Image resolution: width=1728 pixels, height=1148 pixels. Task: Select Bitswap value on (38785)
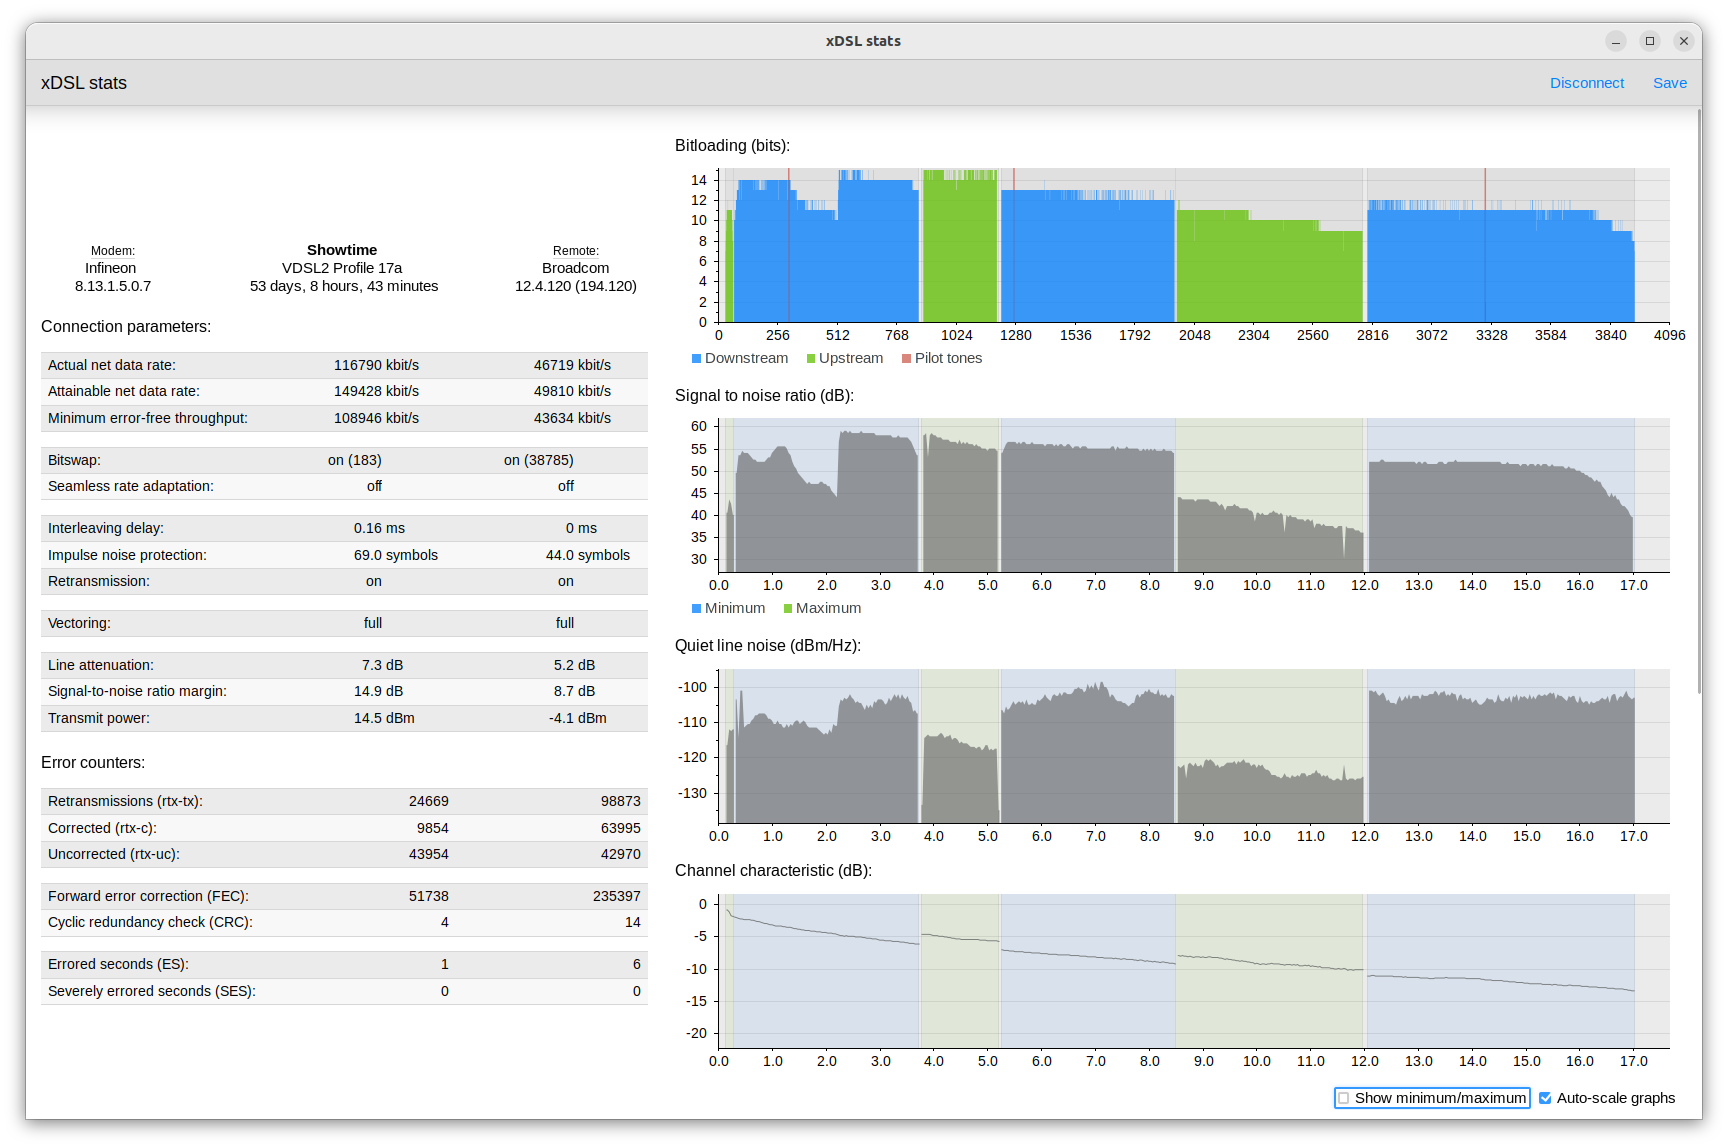click(x=539, y=460)
